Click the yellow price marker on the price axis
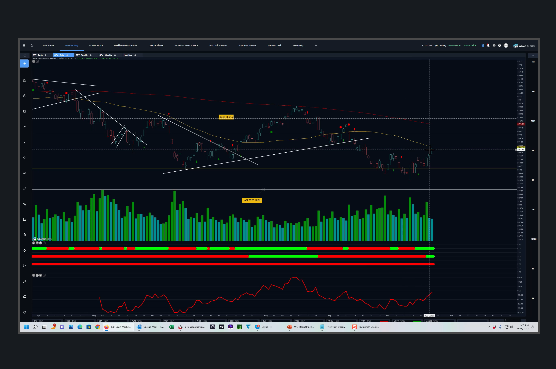 click(521, 148)
